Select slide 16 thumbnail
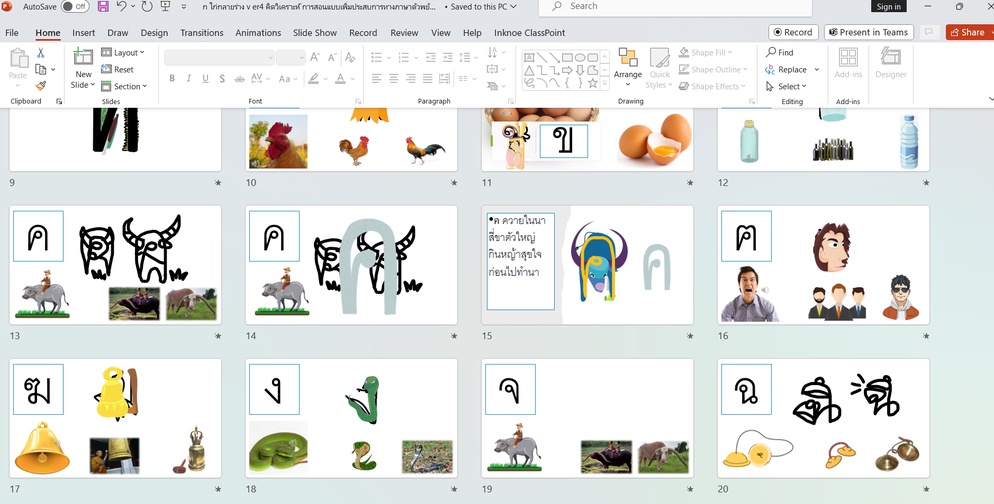This screenshot has height=504, width=994. tap(823, 265)
